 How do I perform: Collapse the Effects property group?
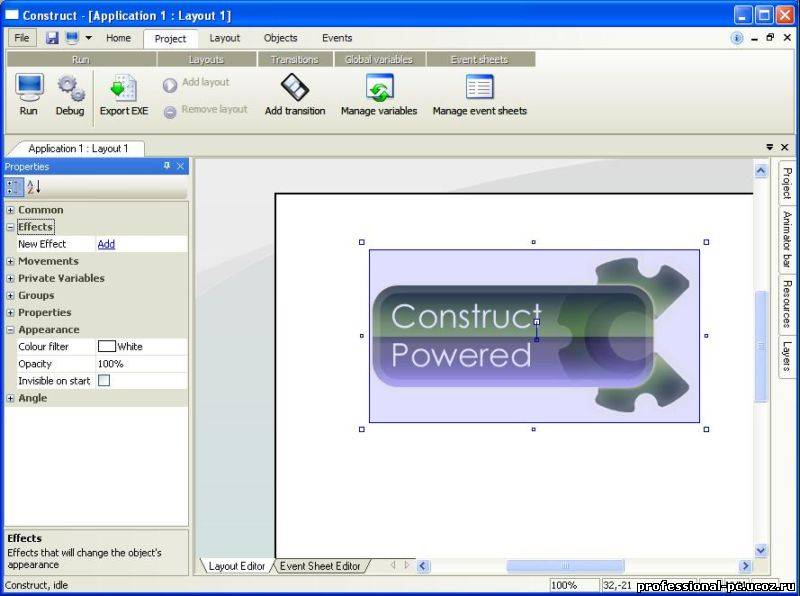10,227
